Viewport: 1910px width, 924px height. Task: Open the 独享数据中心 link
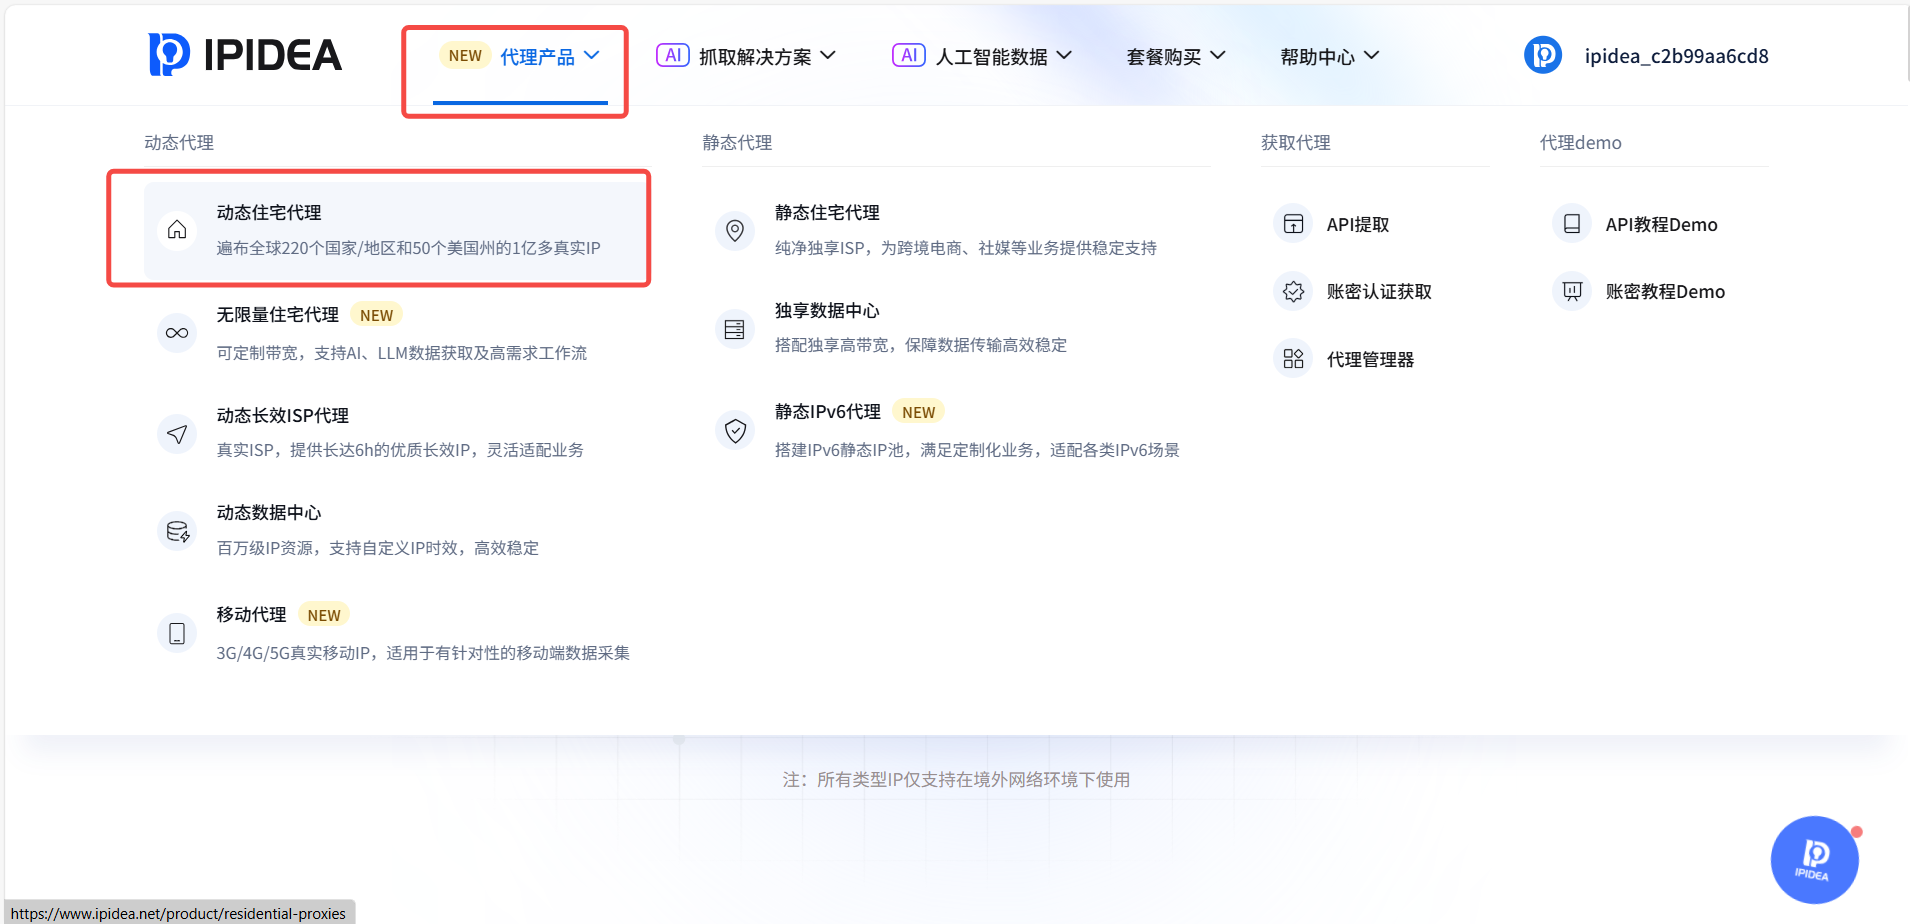pyautogui.click(x=827, y=311)
